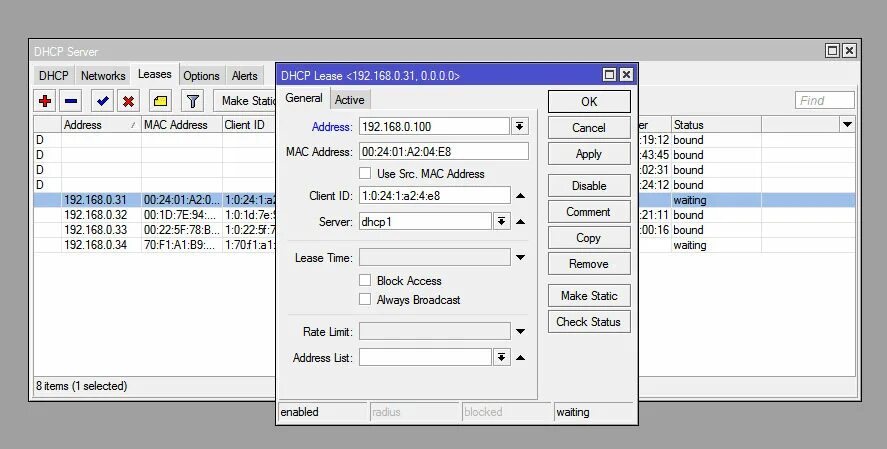887x449 pixels.
Task: Toggle Use Src. MAC Address checkbox
Action: point(365,173)
